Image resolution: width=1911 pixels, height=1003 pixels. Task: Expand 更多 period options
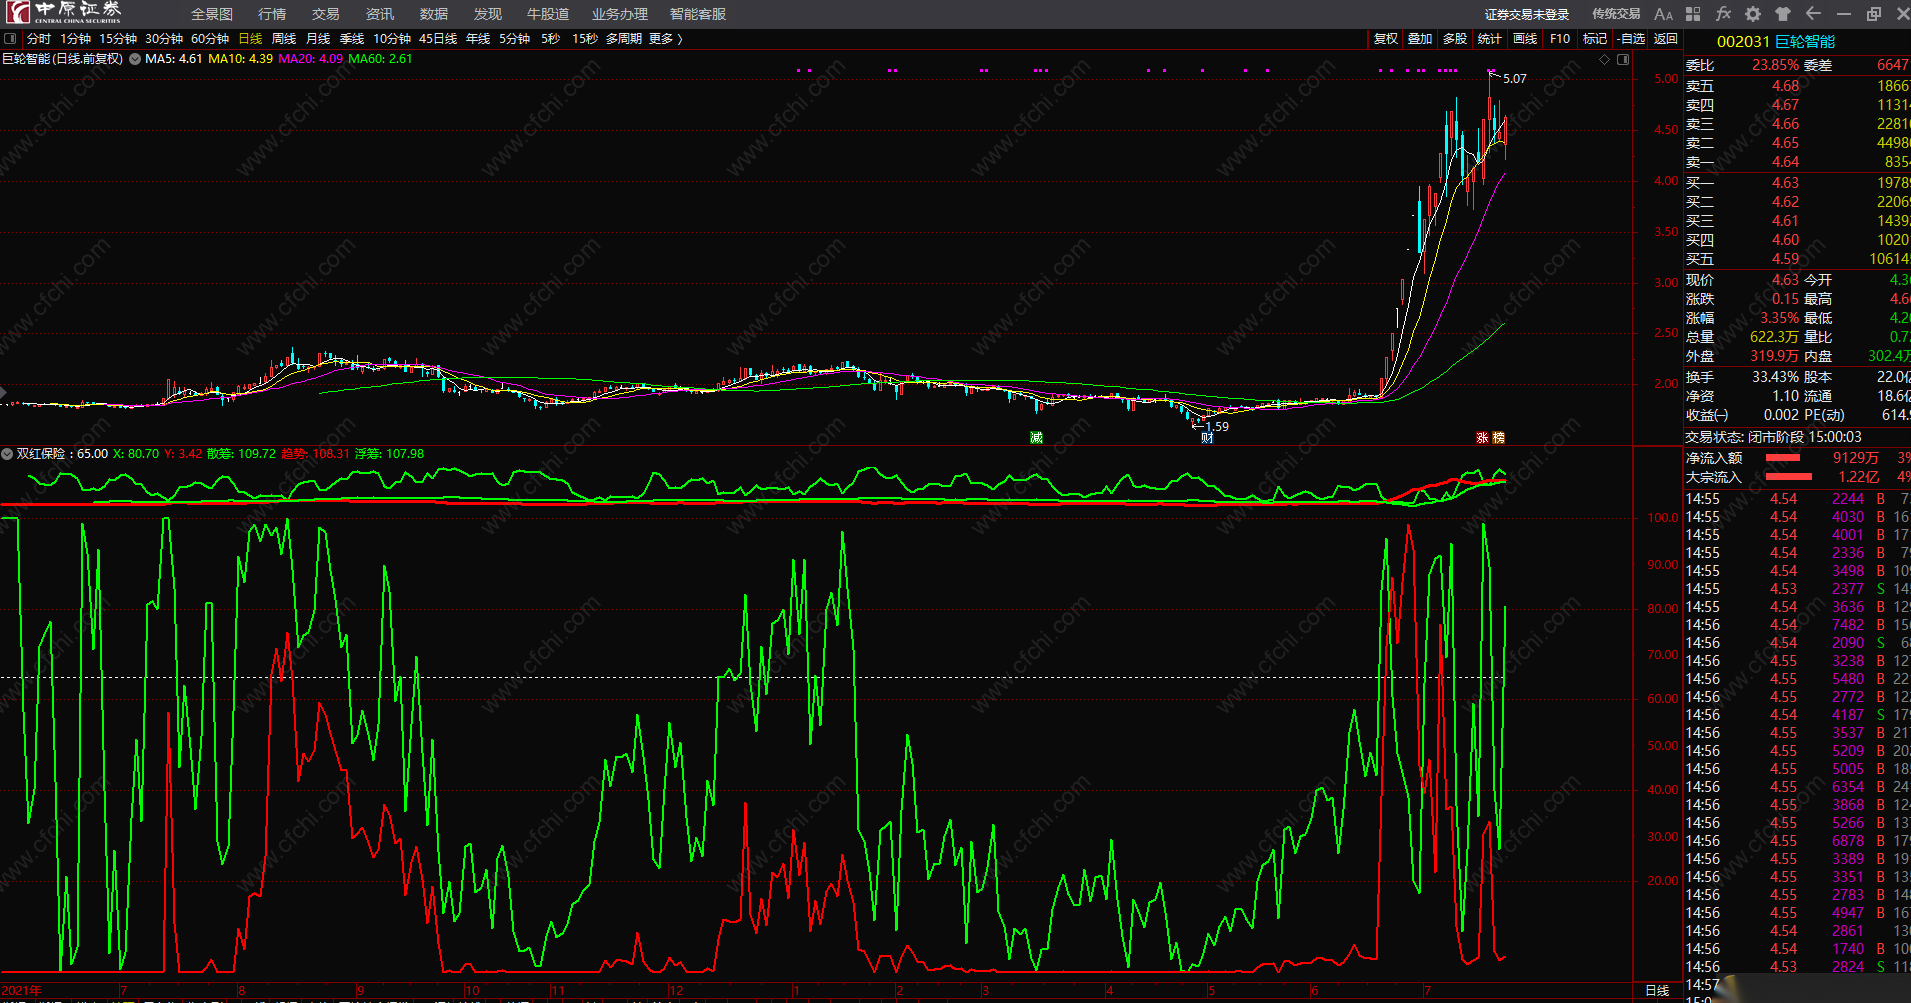tap(665, 39)
